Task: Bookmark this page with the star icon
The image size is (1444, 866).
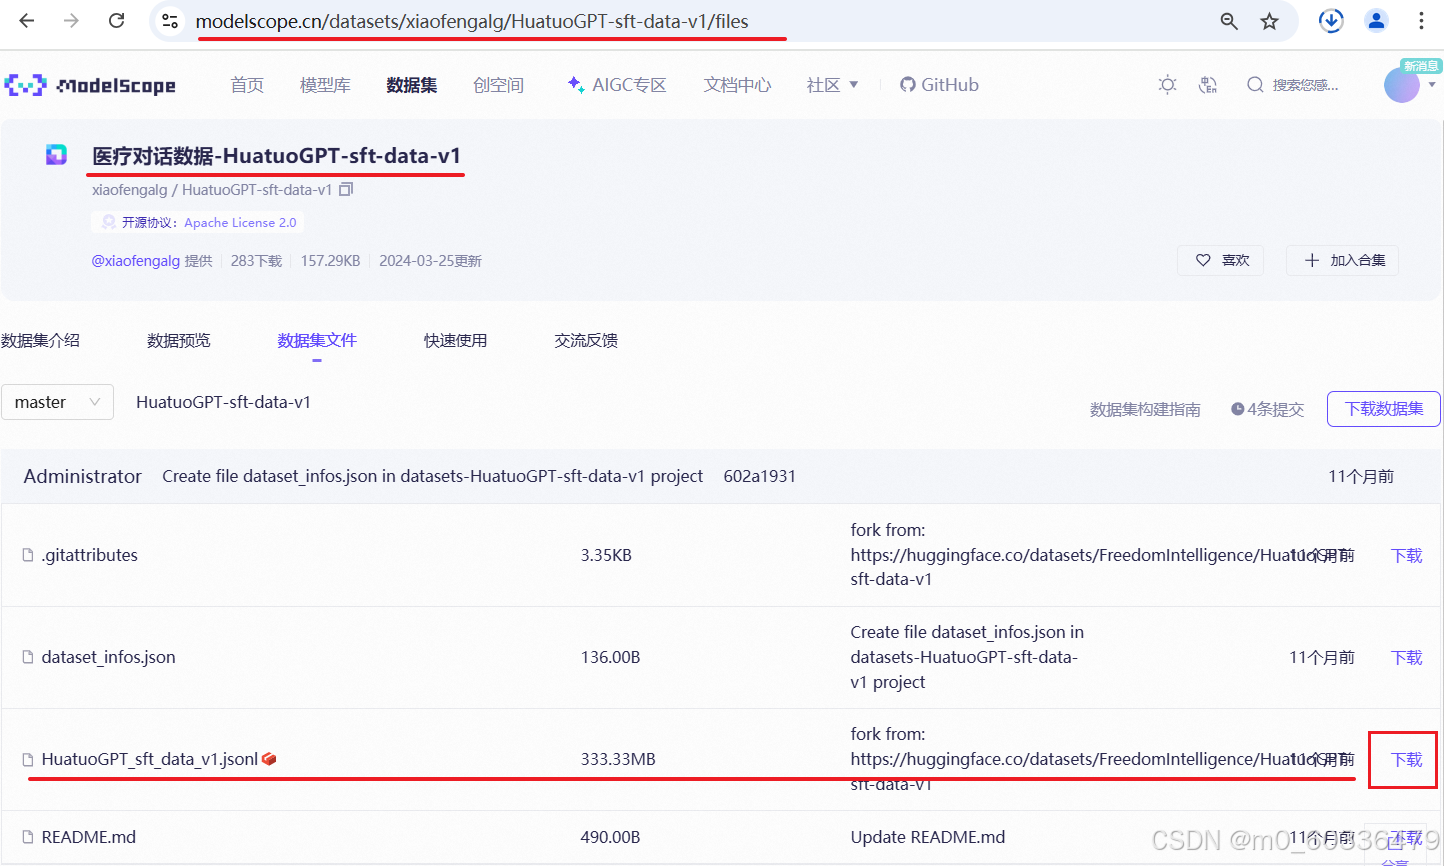Action: pyautogui.click(x=1269, y=21)
